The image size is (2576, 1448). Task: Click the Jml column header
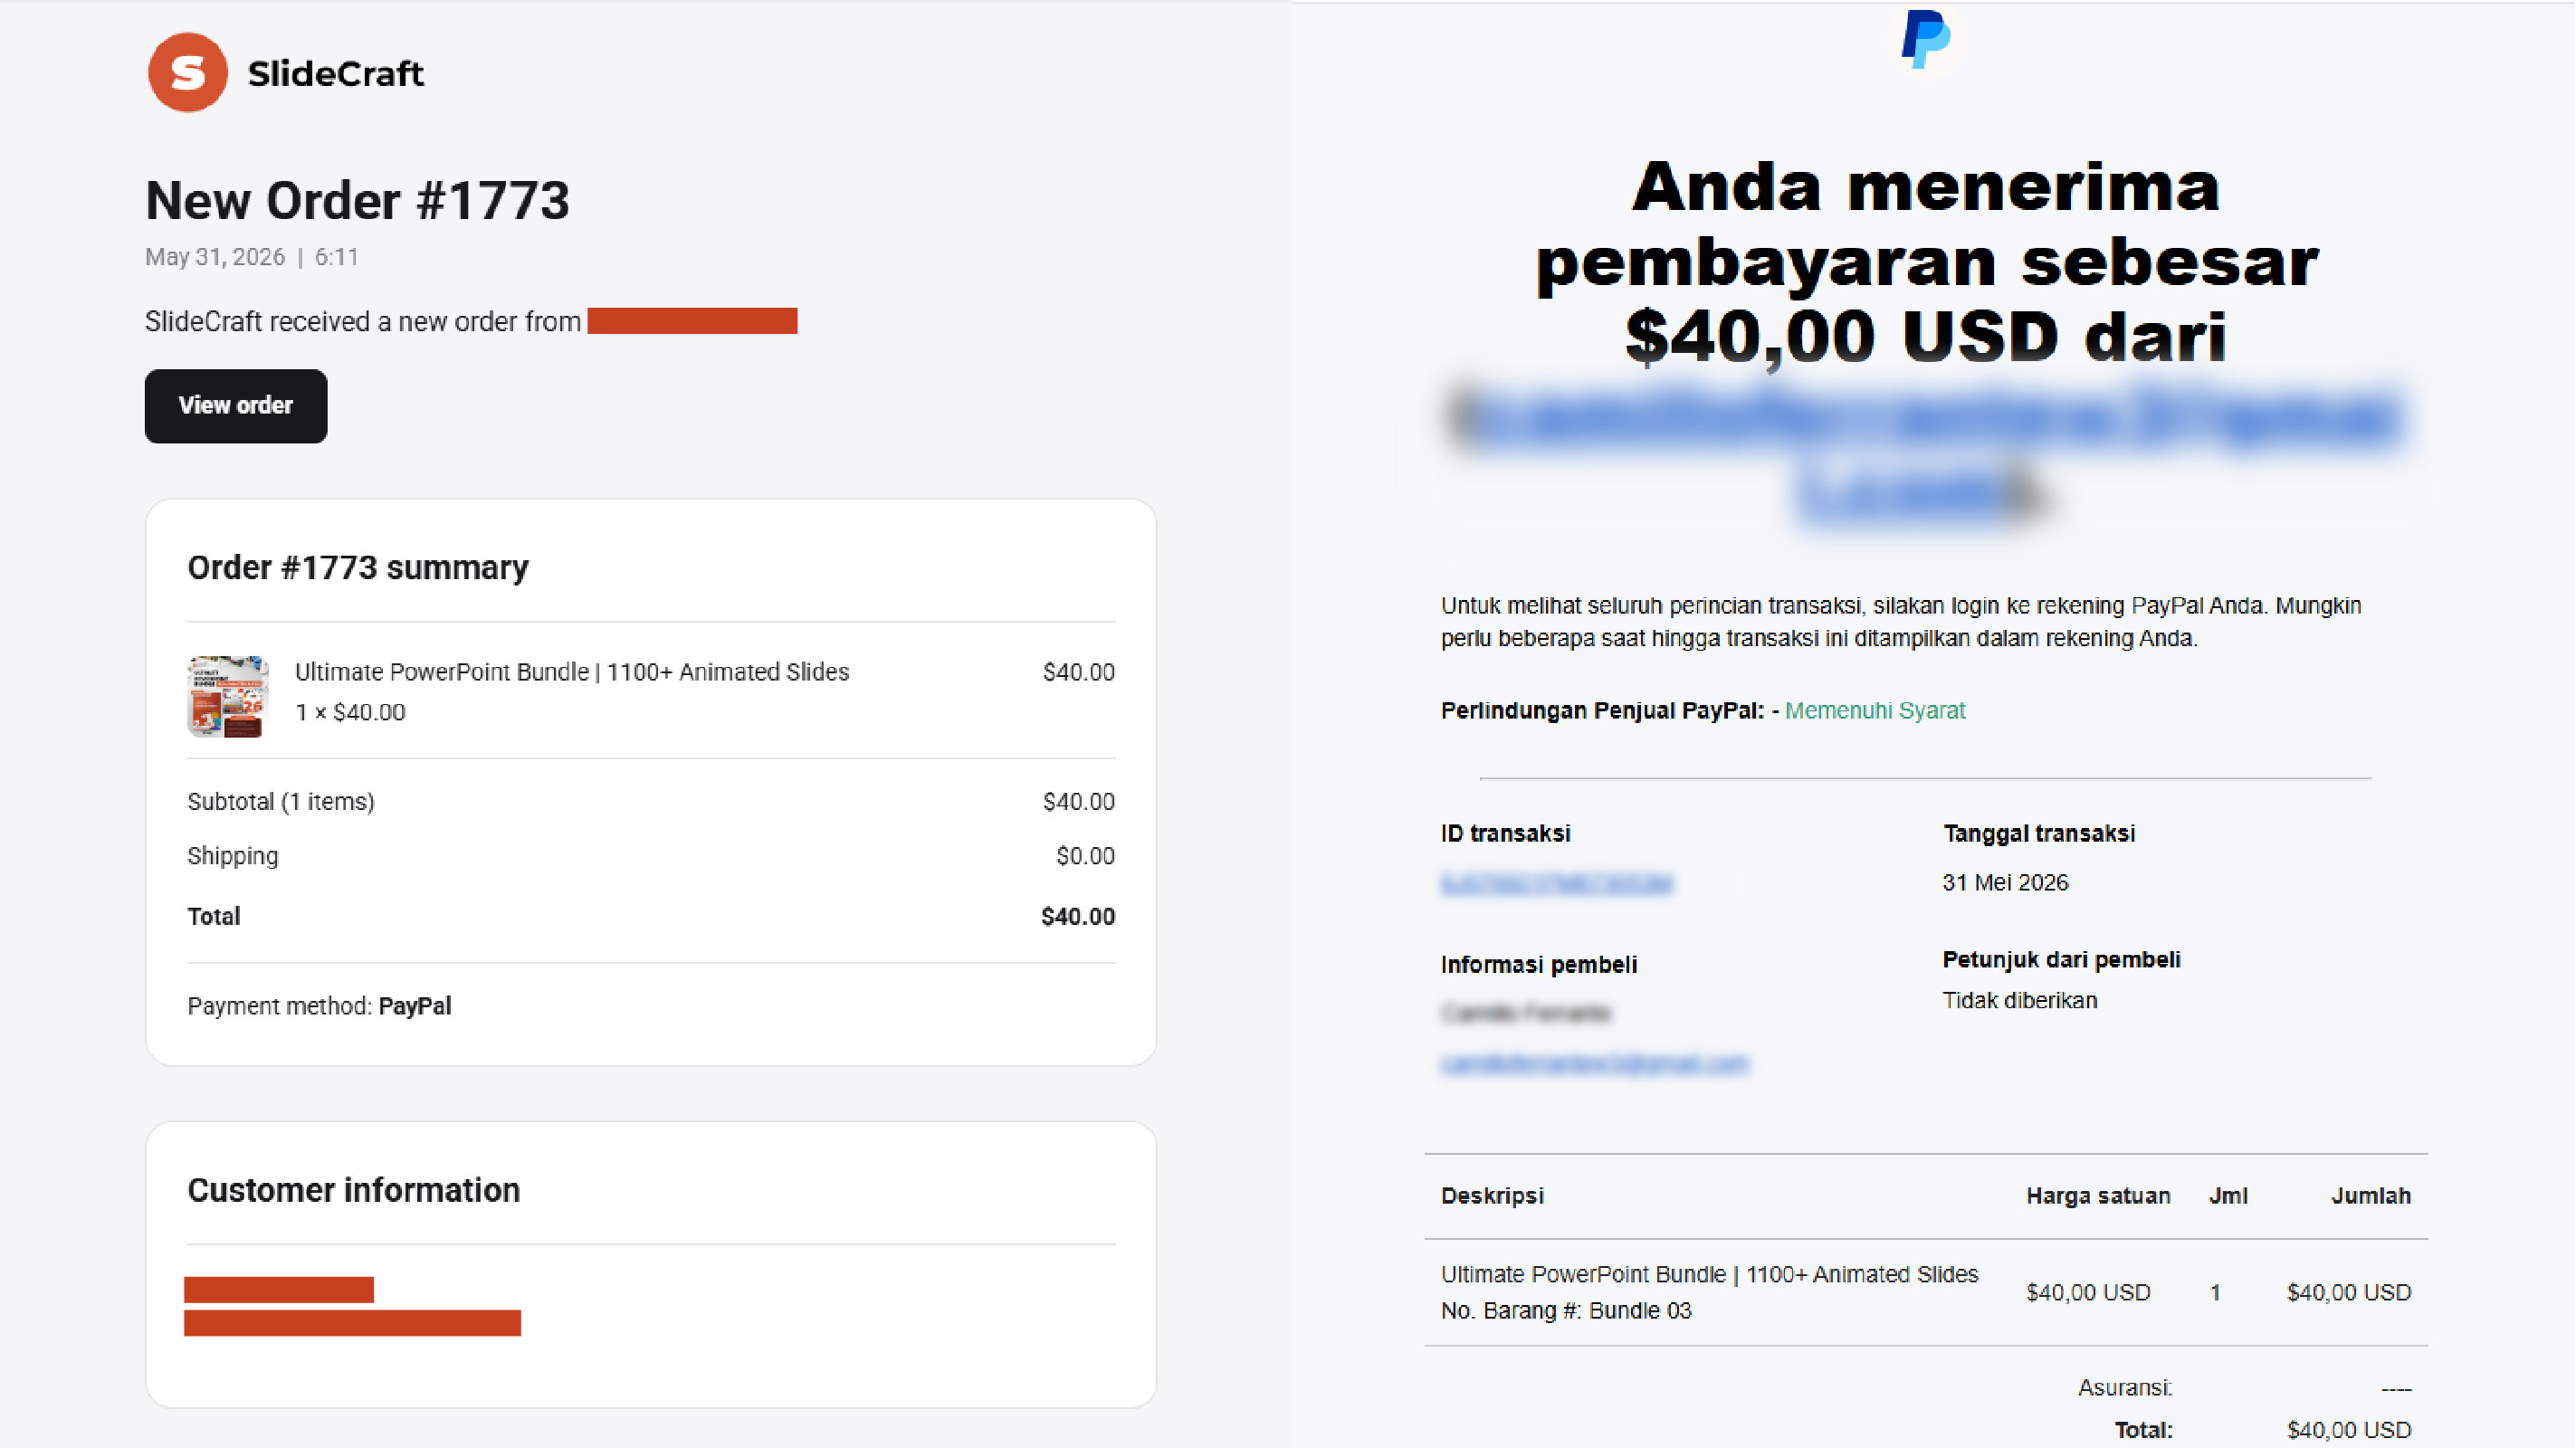2228,1196
